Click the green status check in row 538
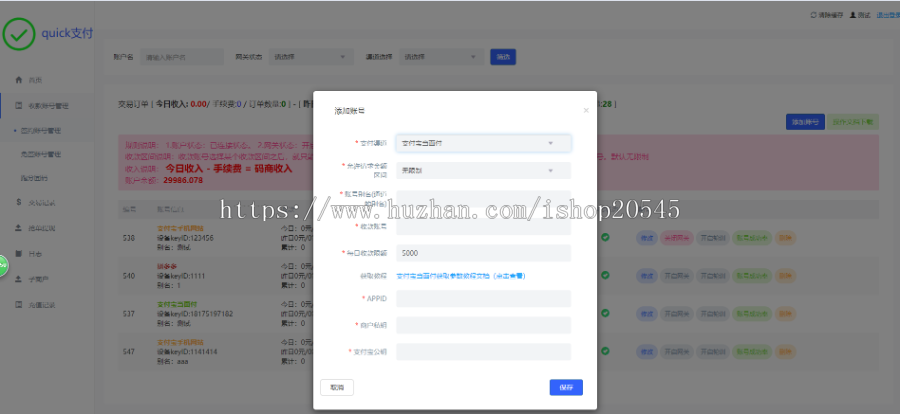 (606, 237)
